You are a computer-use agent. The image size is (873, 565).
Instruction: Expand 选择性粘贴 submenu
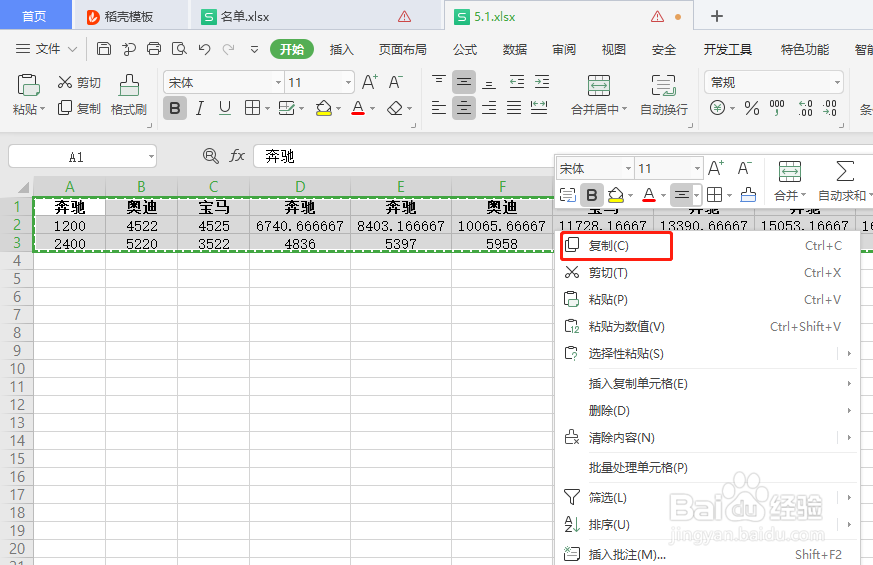coord(849,353)
